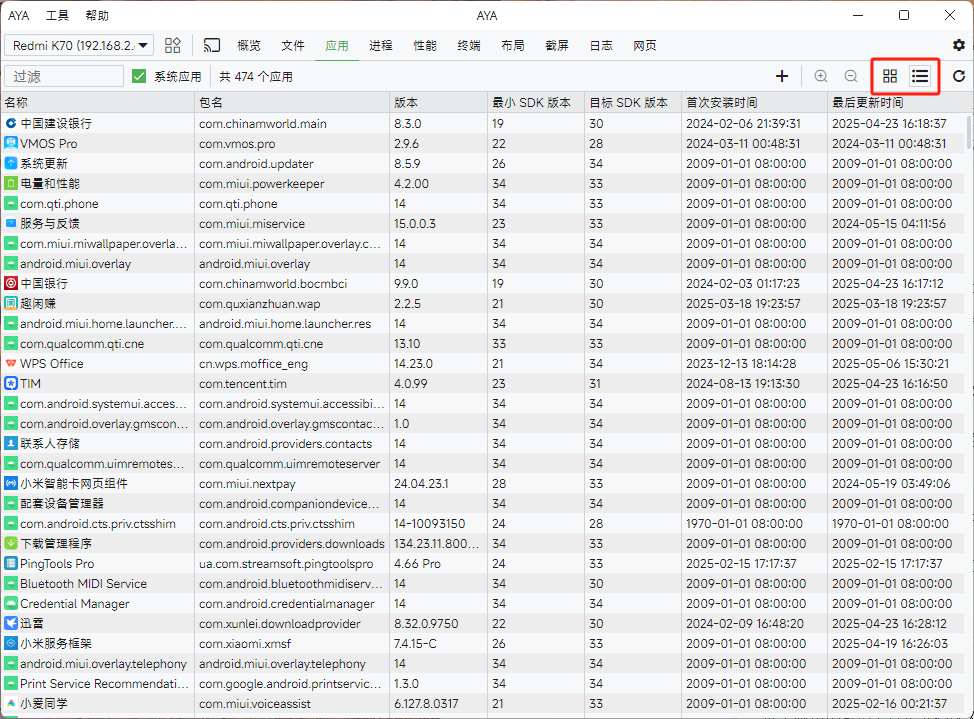Switch to list view
The width and height of the screenshot is (974, 719).
click(920, 76)
